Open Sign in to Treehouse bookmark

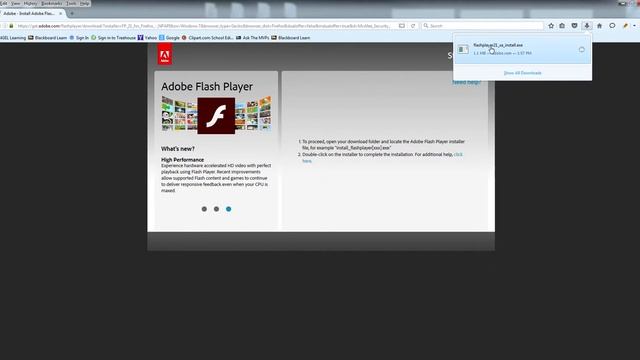[x=113, y=38]
